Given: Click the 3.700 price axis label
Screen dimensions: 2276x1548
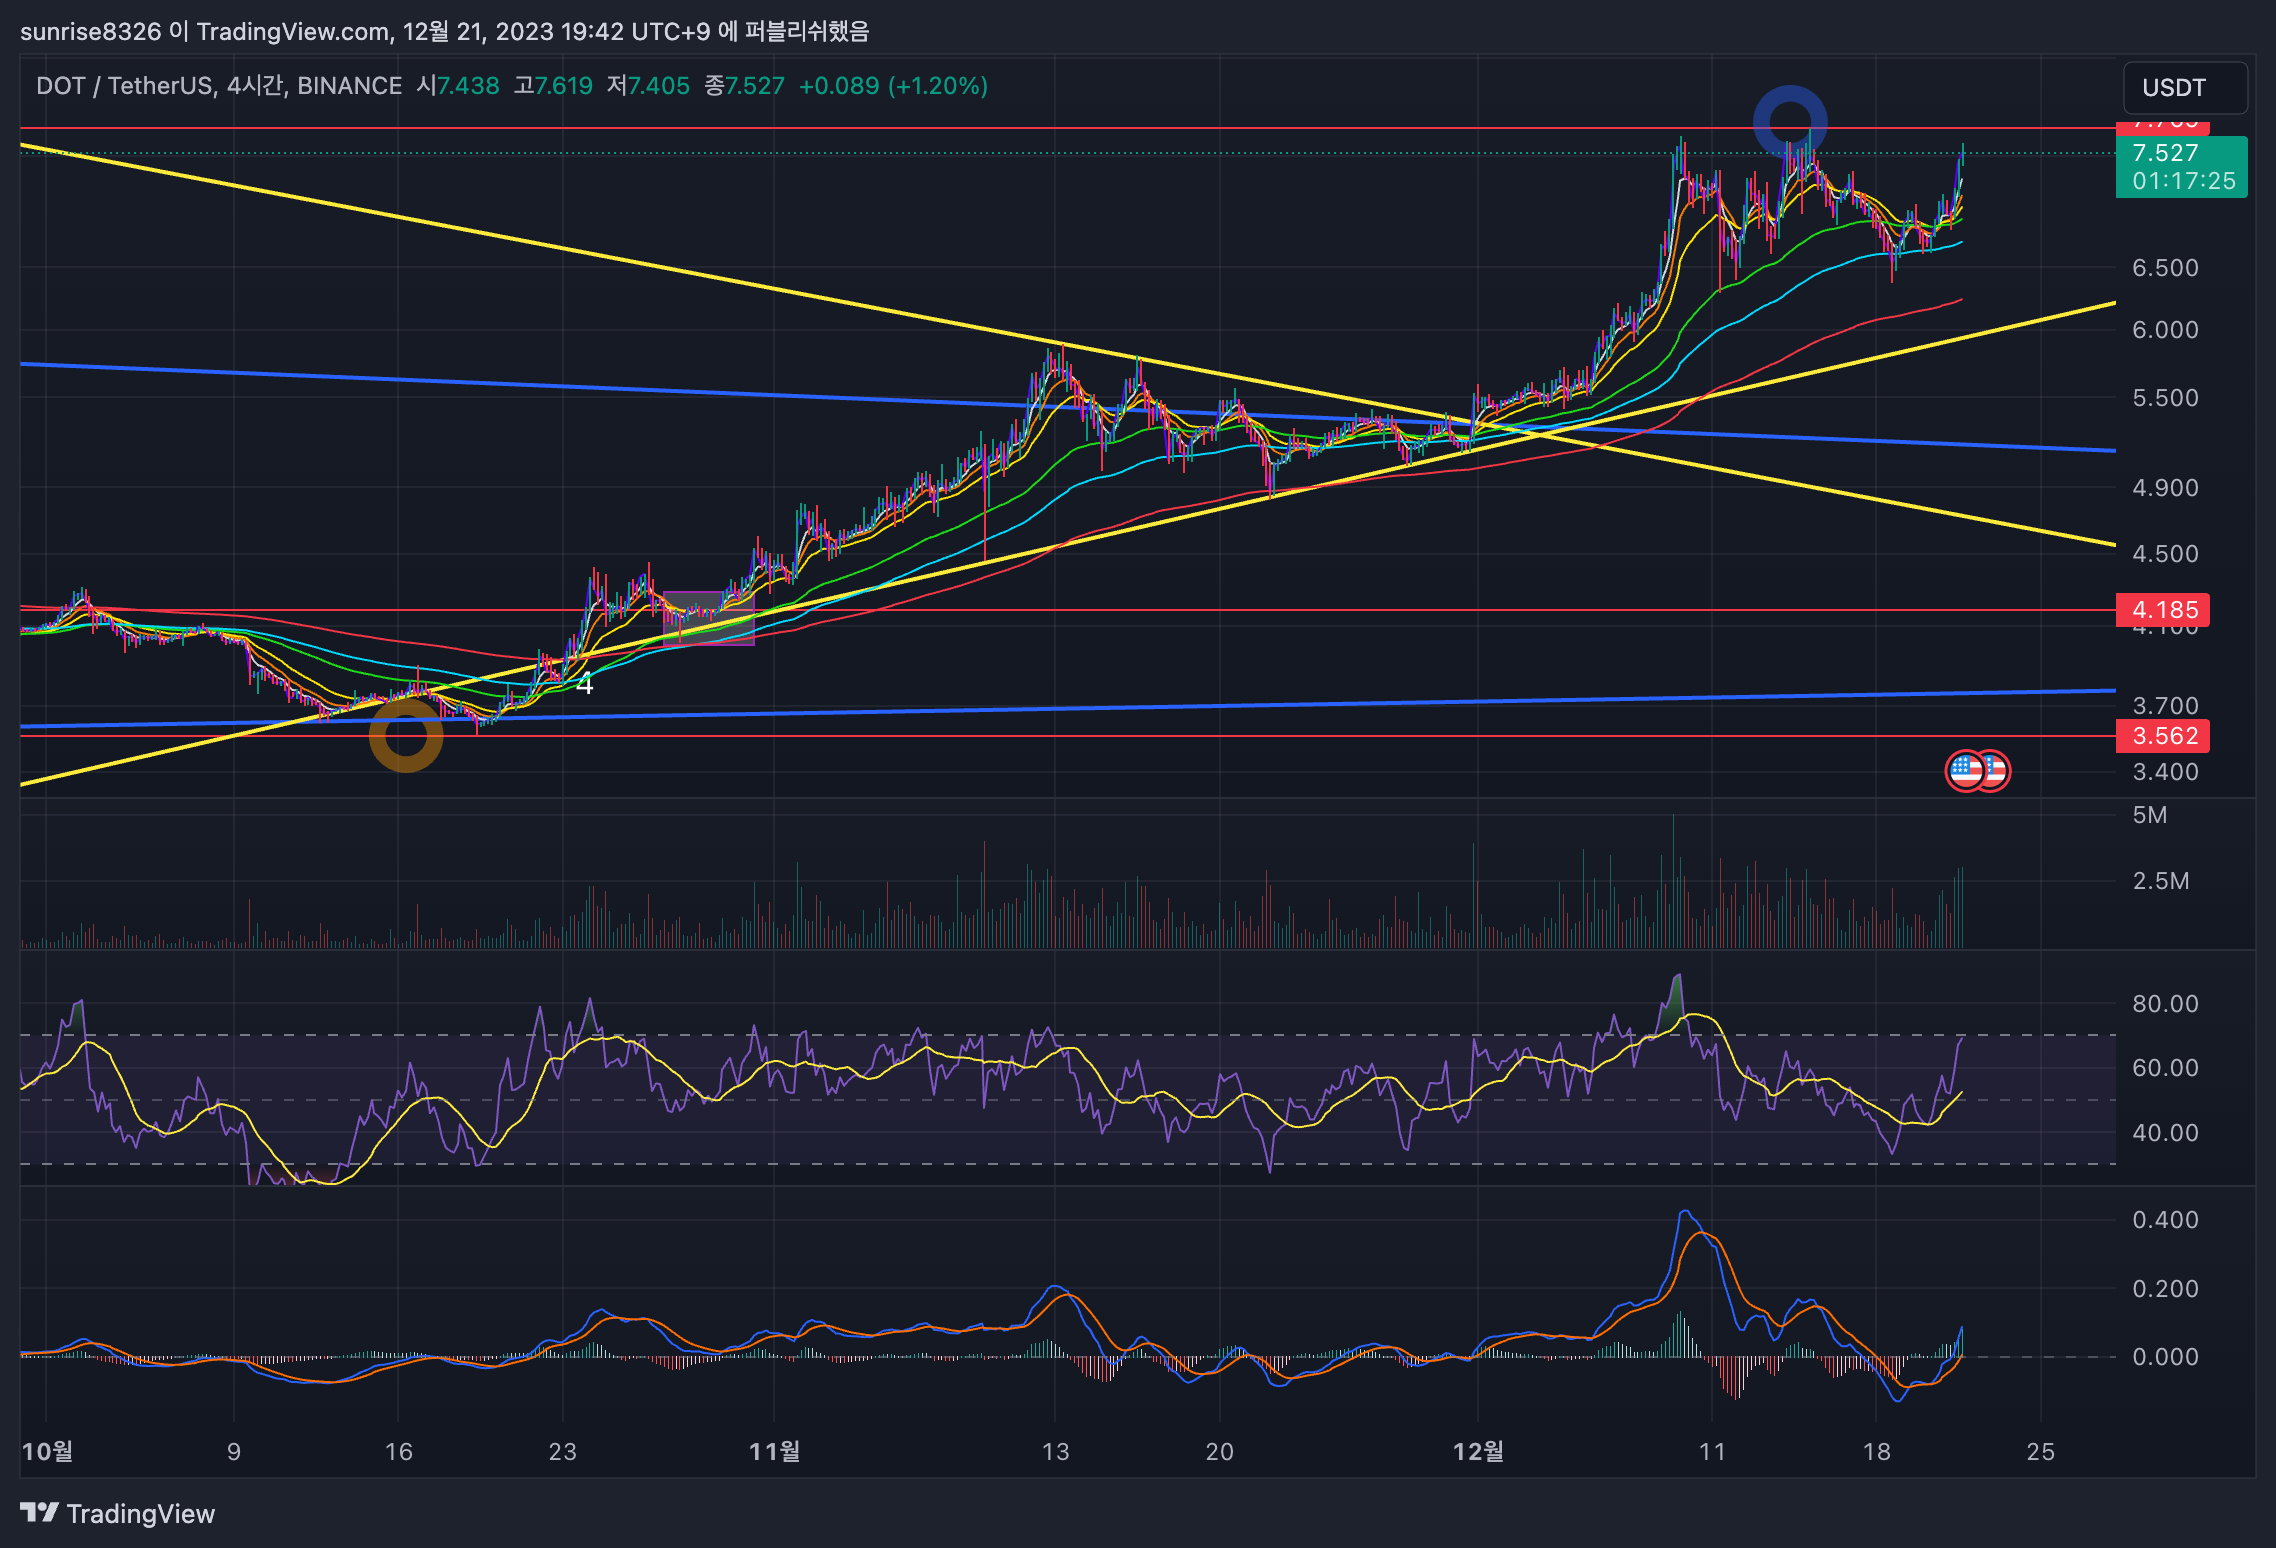Looking at the screenshot, I should [x=2165, y=706].
